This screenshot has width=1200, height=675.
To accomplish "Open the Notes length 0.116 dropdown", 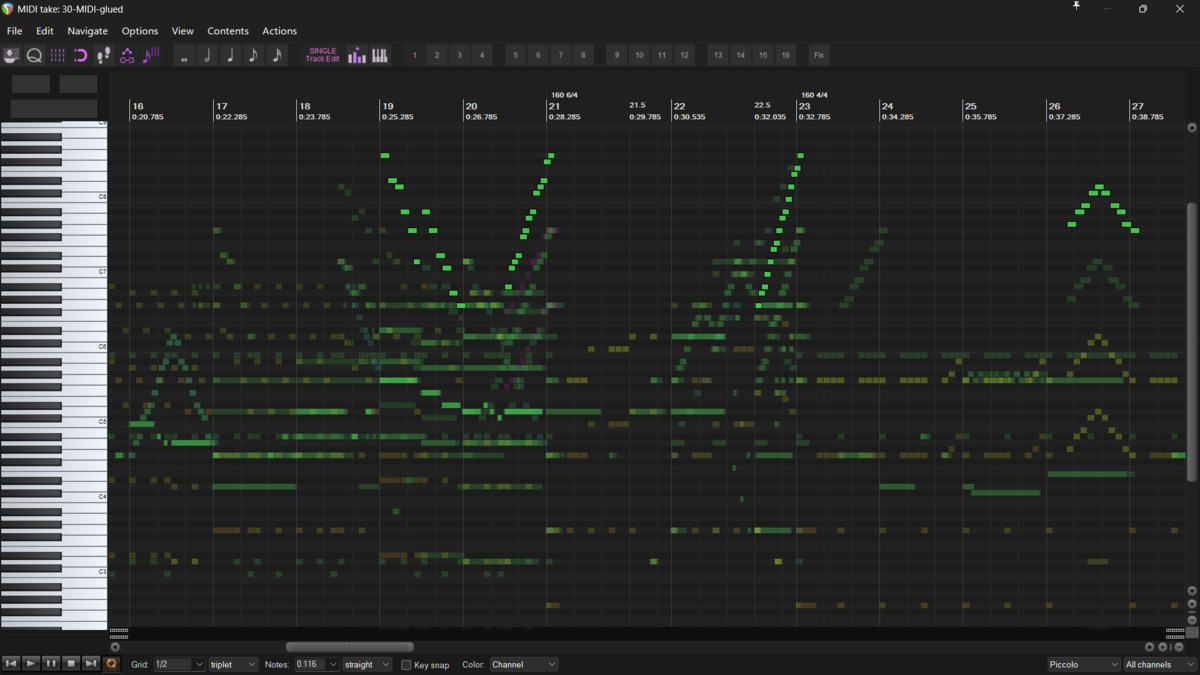I will (317, 665).
